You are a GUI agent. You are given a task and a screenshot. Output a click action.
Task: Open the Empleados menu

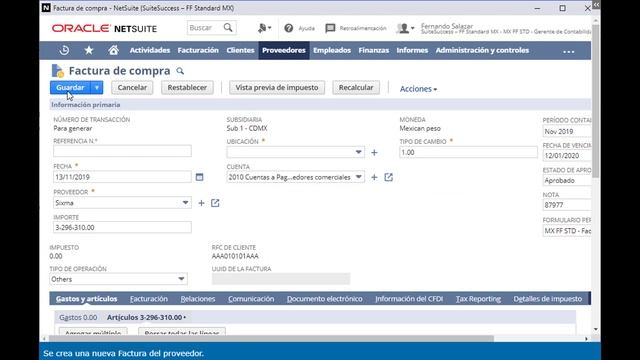coord(332,50)
